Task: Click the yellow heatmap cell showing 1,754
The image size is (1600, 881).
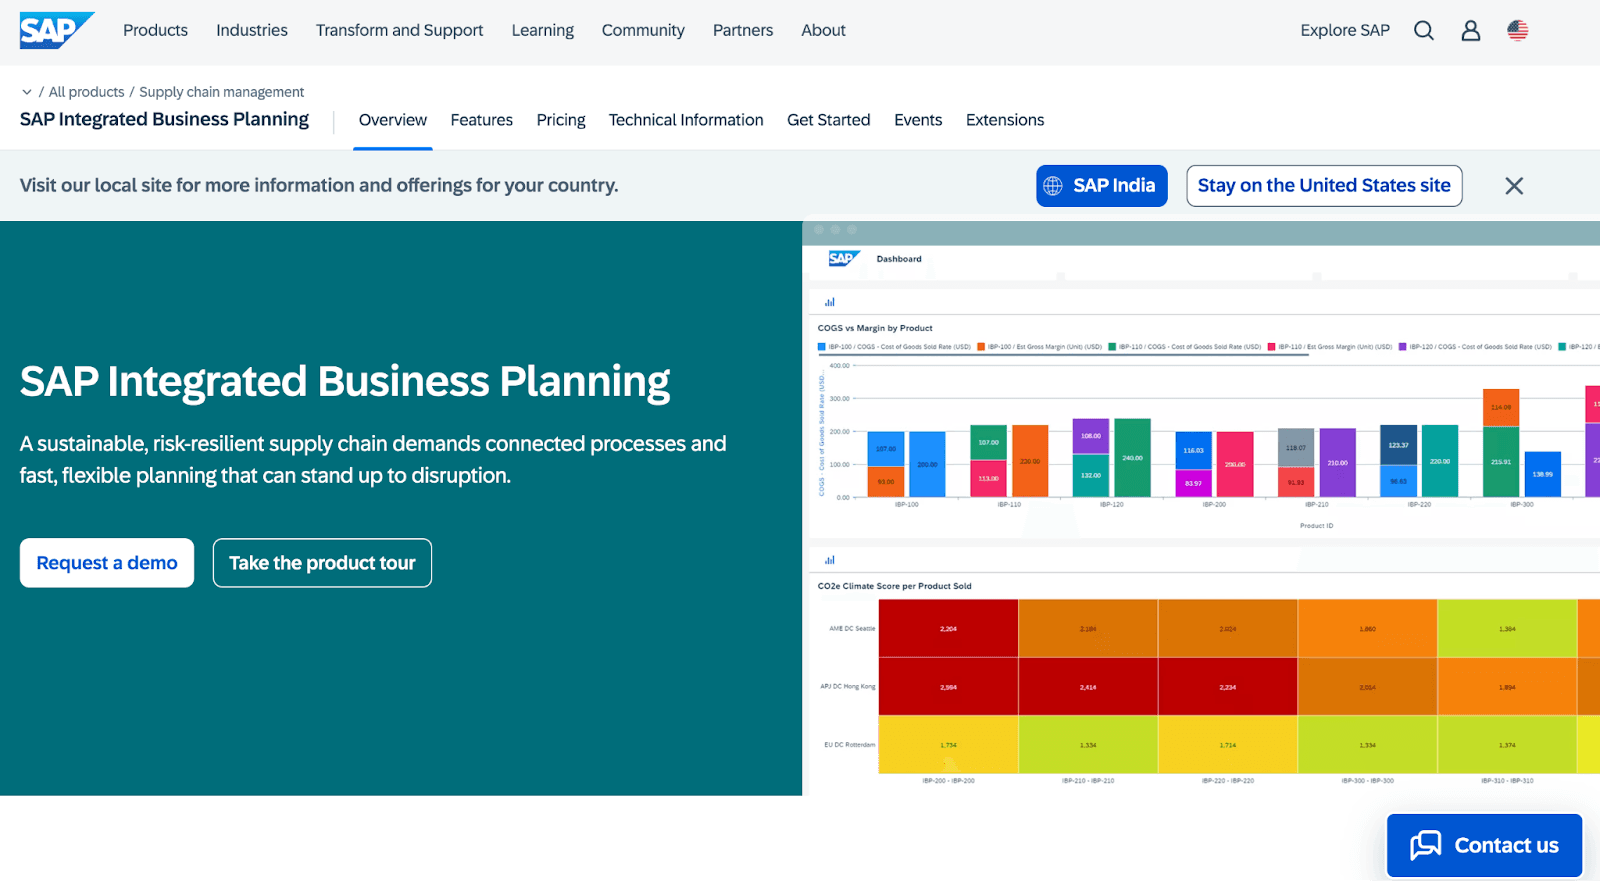Action: [948, 745]
